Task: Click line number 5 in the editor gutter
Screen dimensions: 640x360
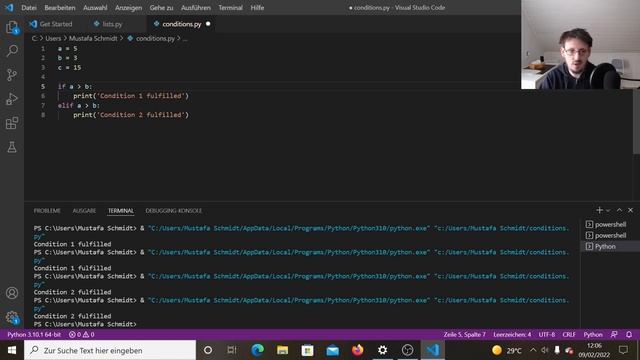Action: pyautogui.click(x=43, y=86)
